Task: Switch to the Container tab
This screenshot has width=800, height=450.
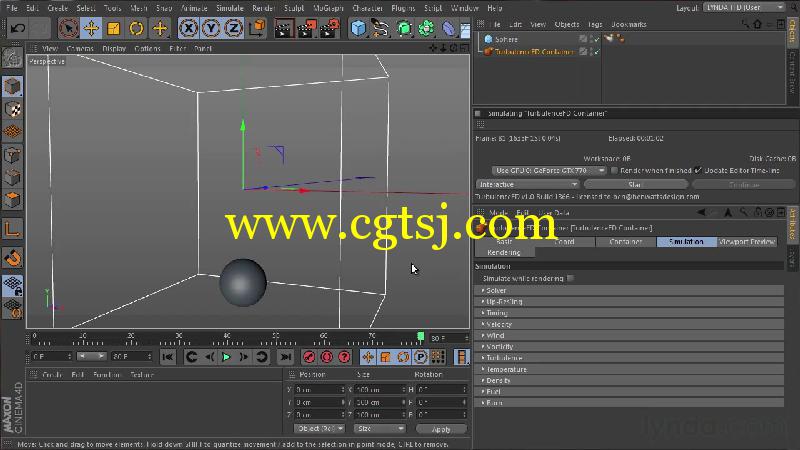Action: click(x=626, y=242)
